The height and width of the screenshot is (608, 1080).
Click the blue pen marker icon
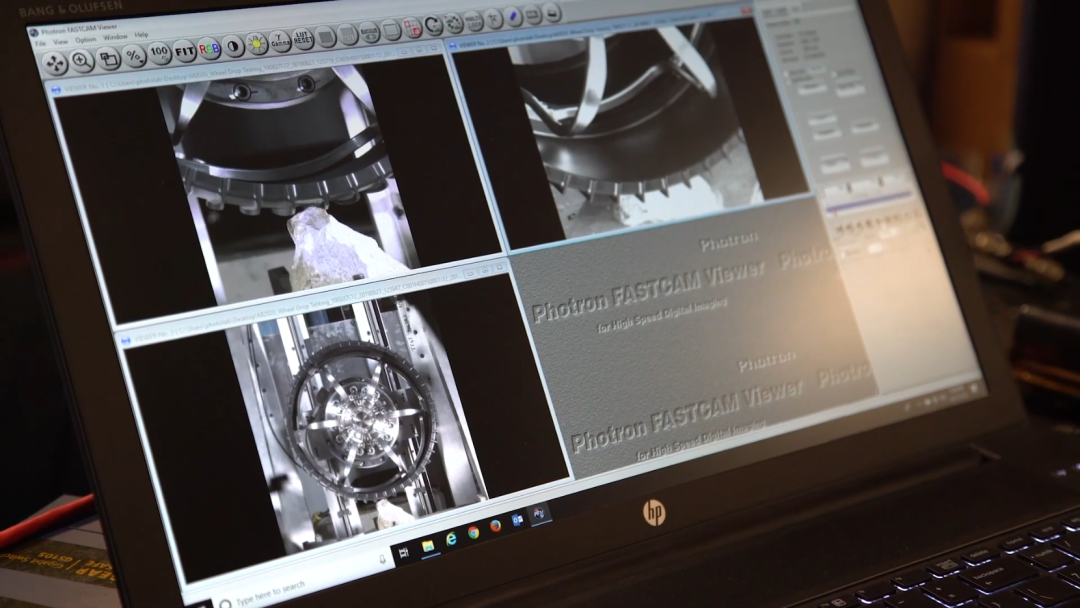tap(513, 17)
